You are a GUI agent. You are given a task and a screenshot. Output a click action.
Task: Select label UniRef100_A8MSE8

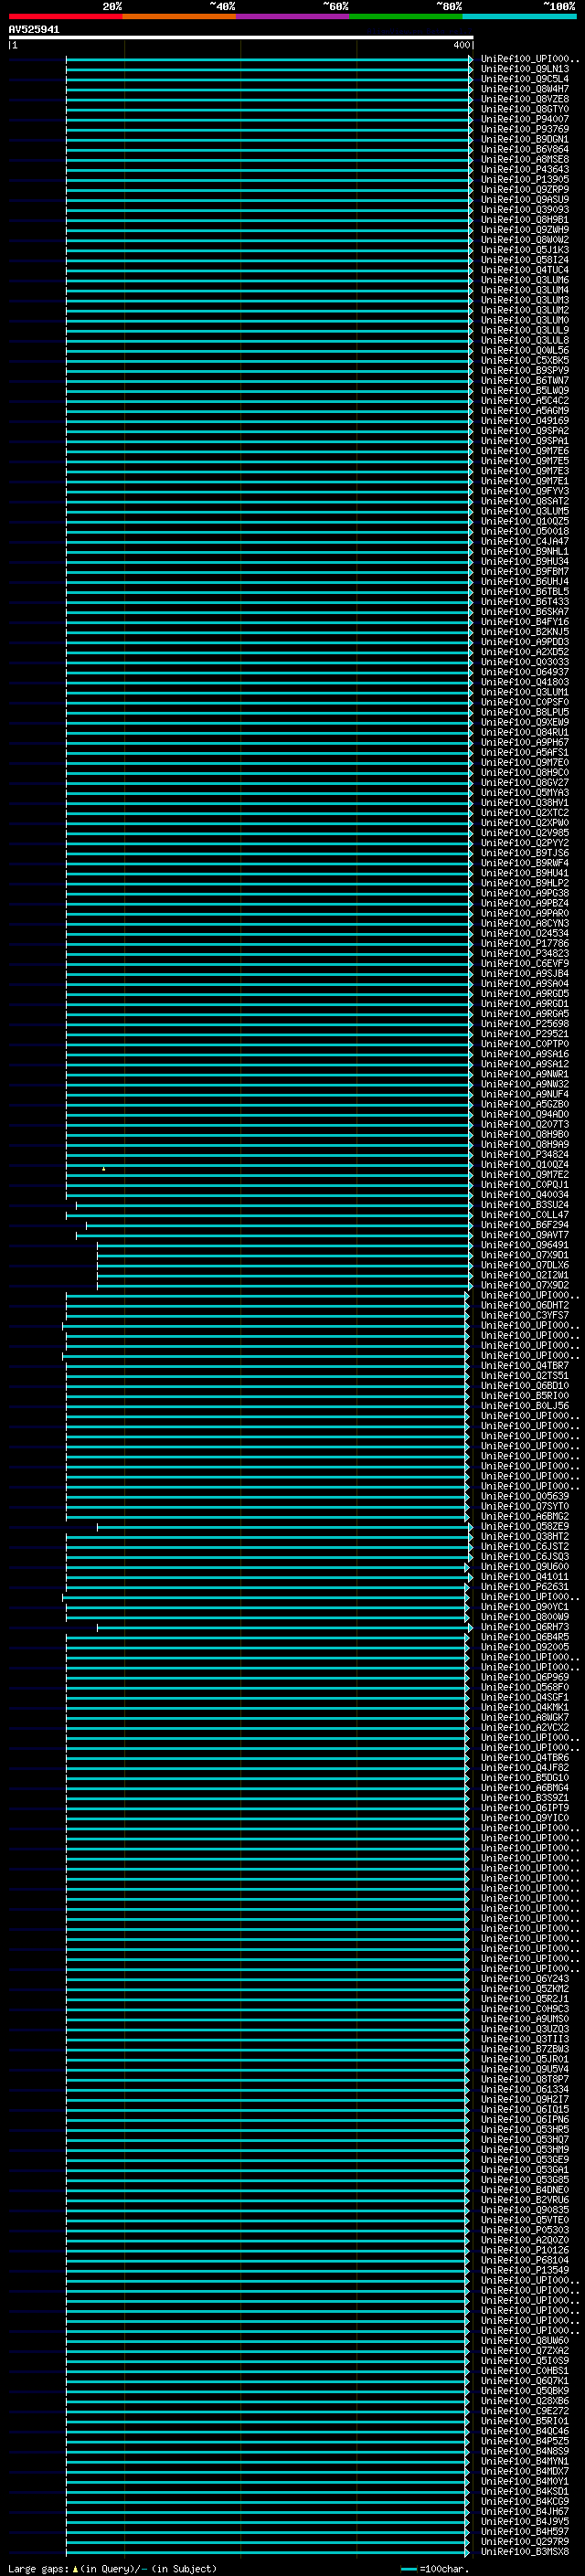pos(525,159)
